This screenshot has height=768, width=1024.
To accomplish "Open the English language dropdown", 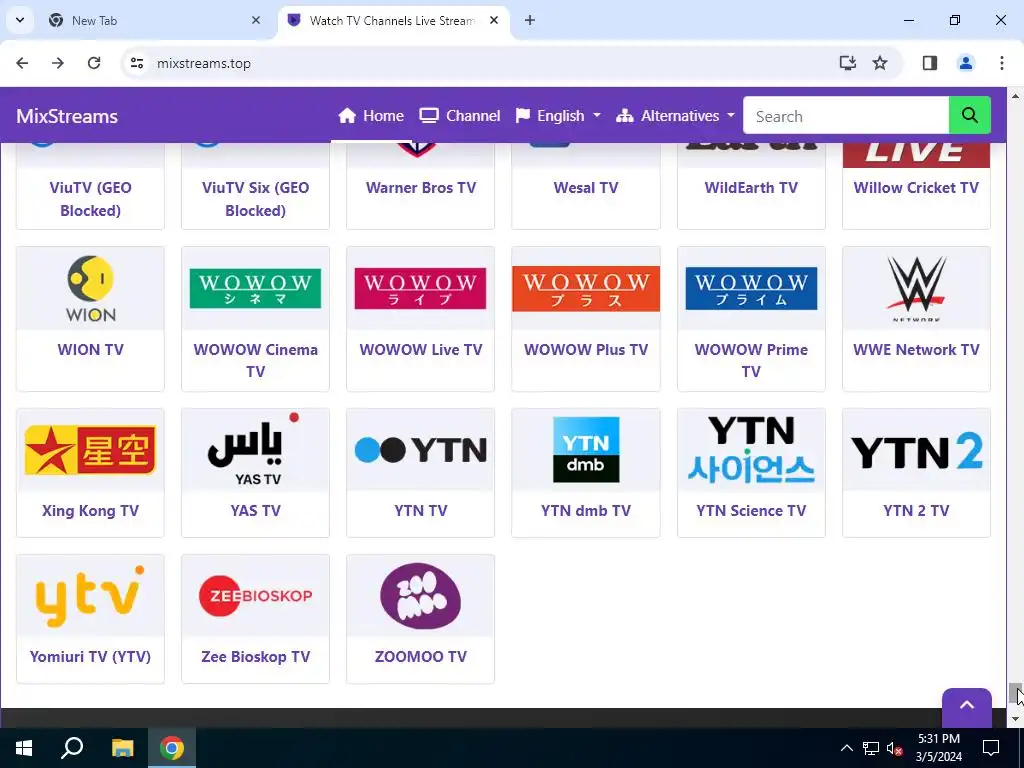I will [558, 116].
